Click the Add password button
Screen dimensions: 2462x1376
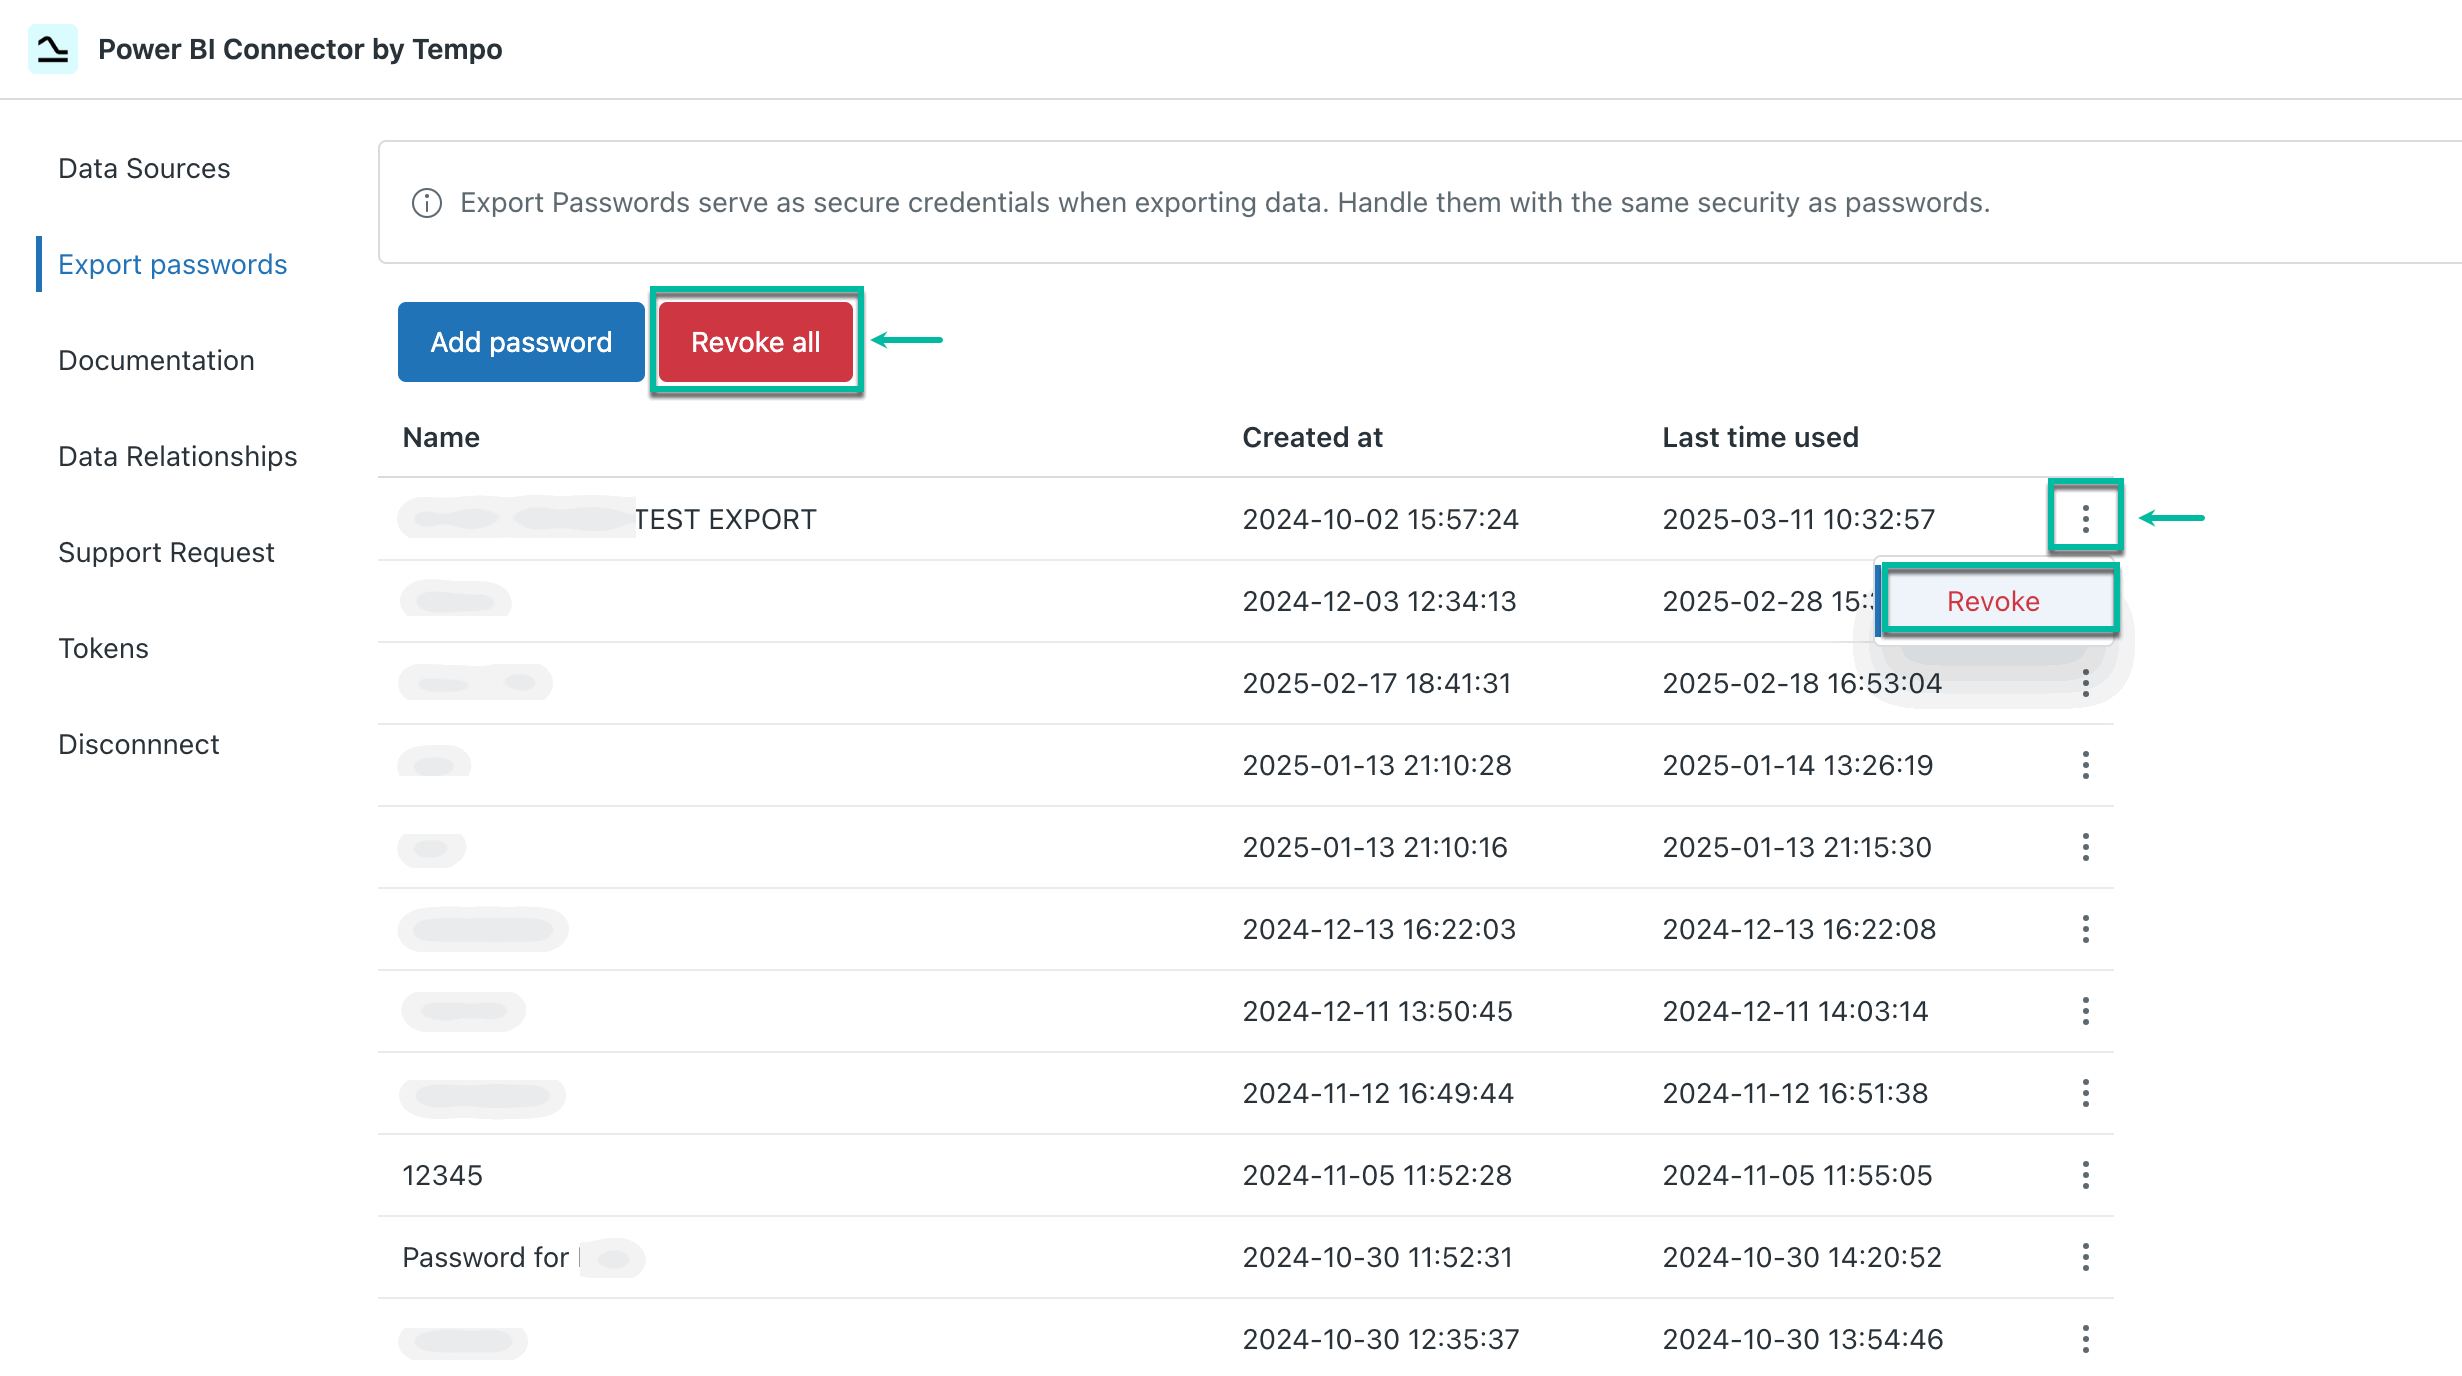[x=520, y=341]
